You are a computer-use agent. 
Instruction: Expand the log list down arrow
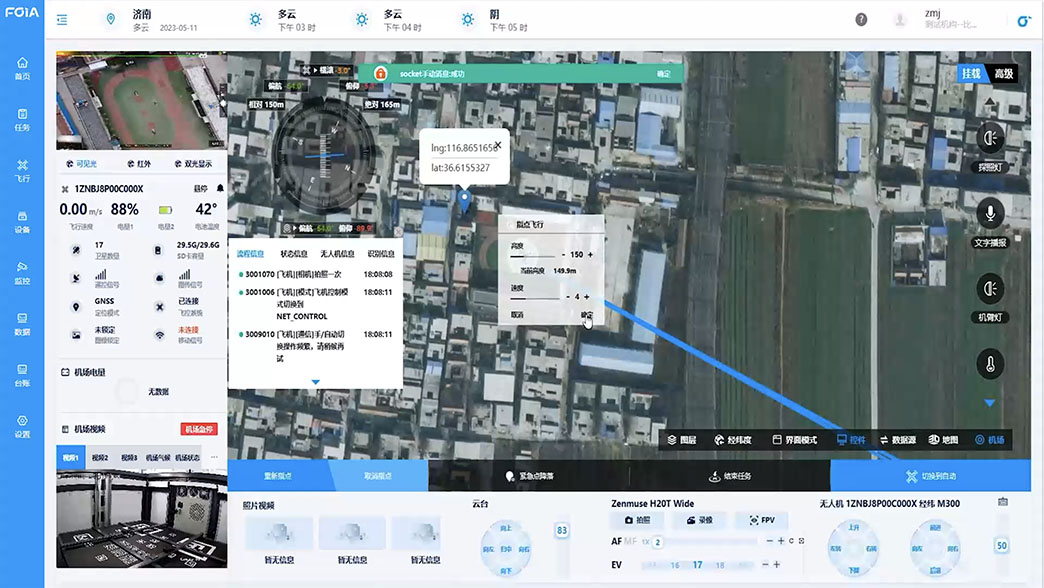[315, 382]
